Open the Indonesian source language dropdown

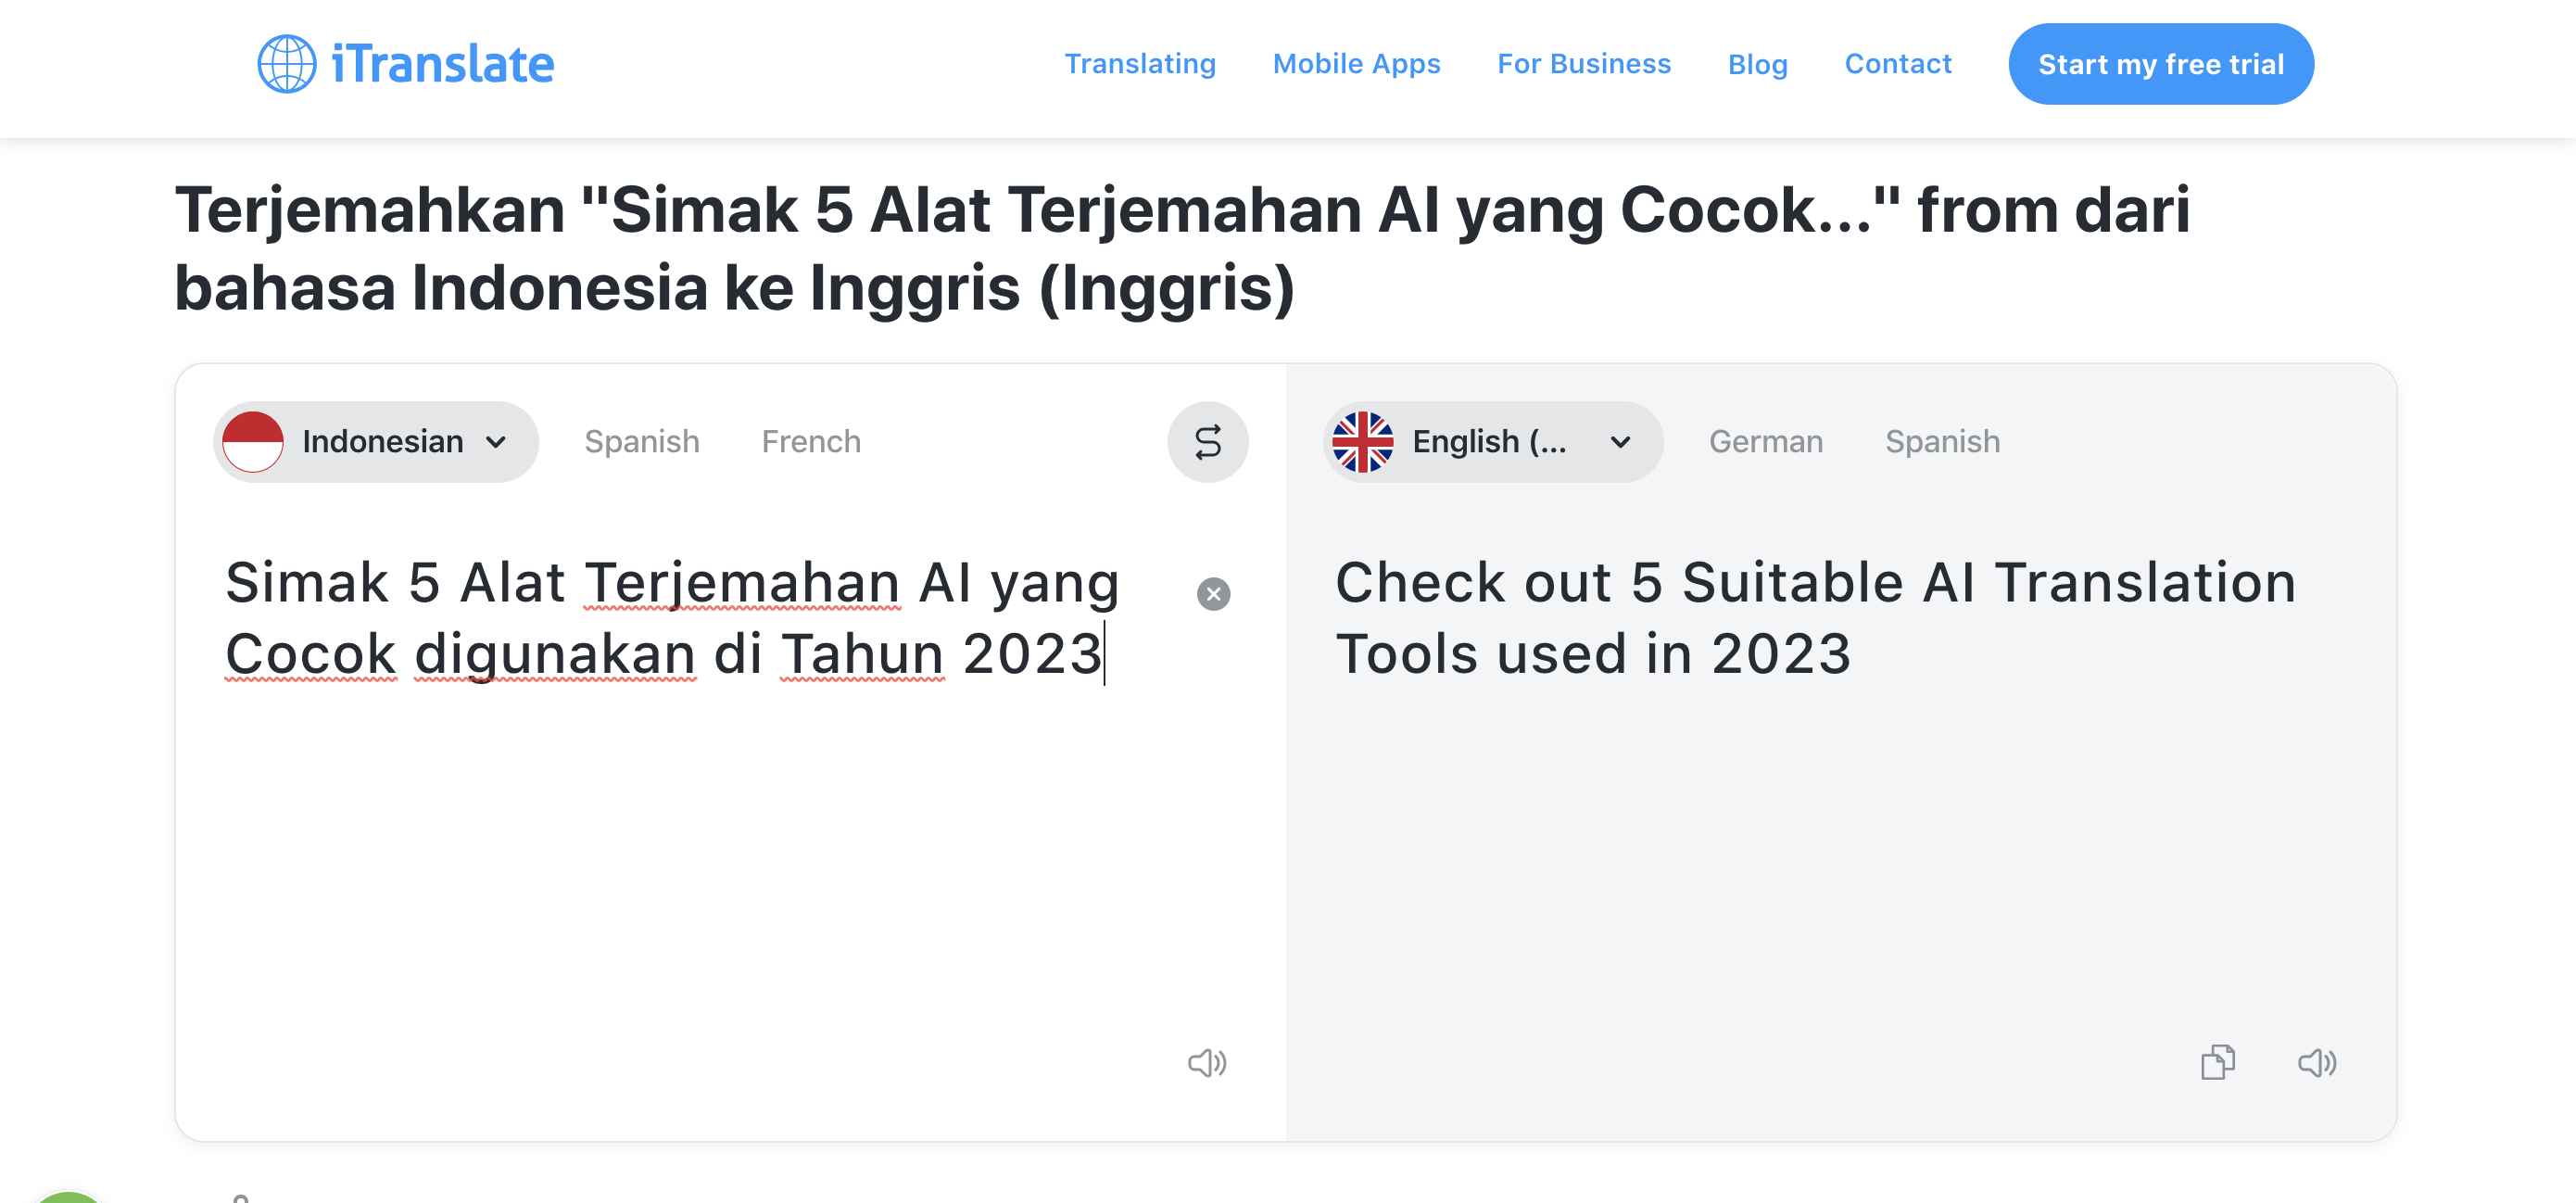click(x=495, y=442)
